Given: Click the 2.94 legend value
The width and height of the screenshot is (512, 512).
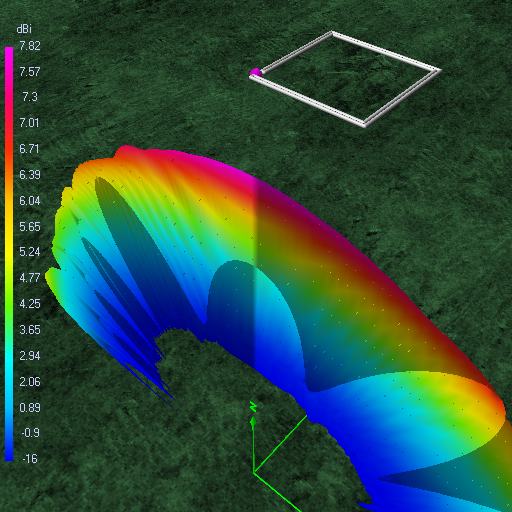Looking at the screenshot, I should point(30,356).
